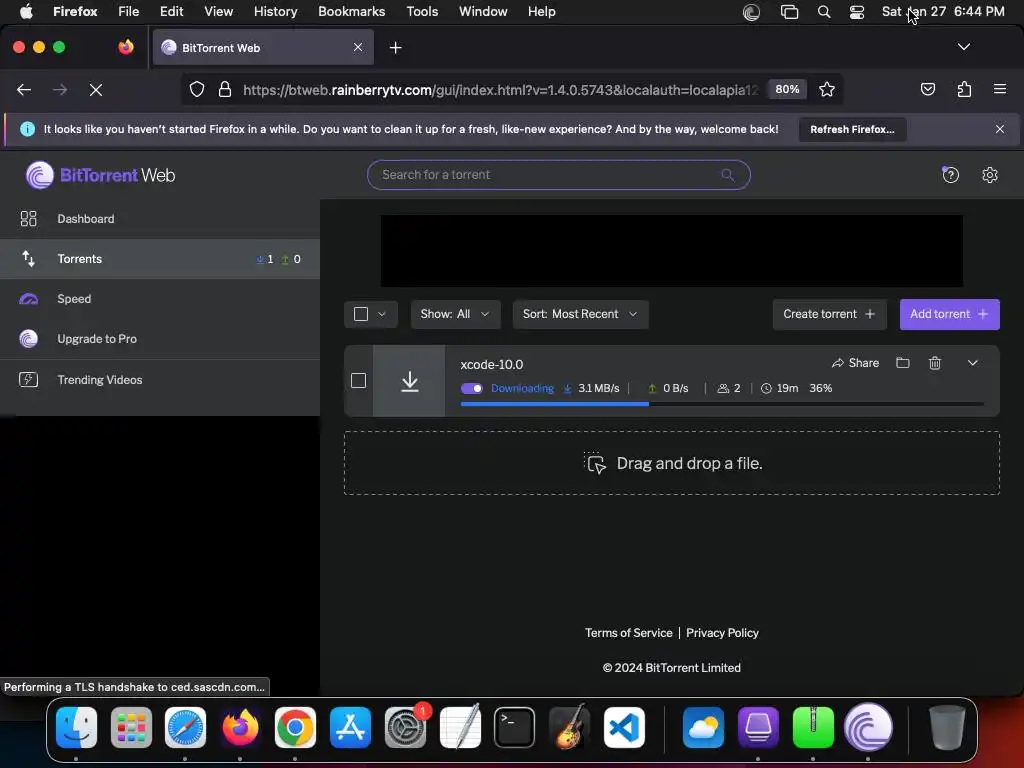
Task: Check the xcode-10.0 torrent checkbox
Action: [x=359, y=380]
